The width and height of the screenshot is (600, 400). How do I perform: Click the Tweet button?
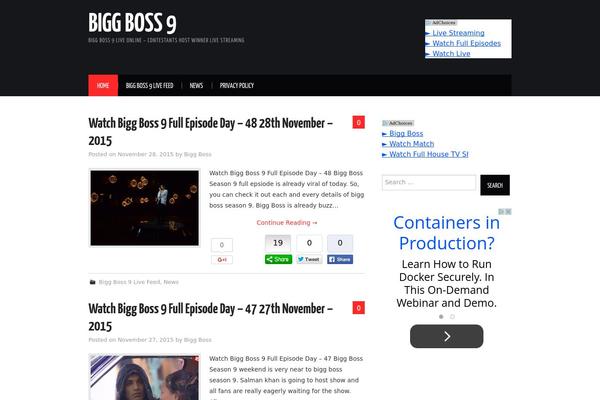[x=309, y=259]
